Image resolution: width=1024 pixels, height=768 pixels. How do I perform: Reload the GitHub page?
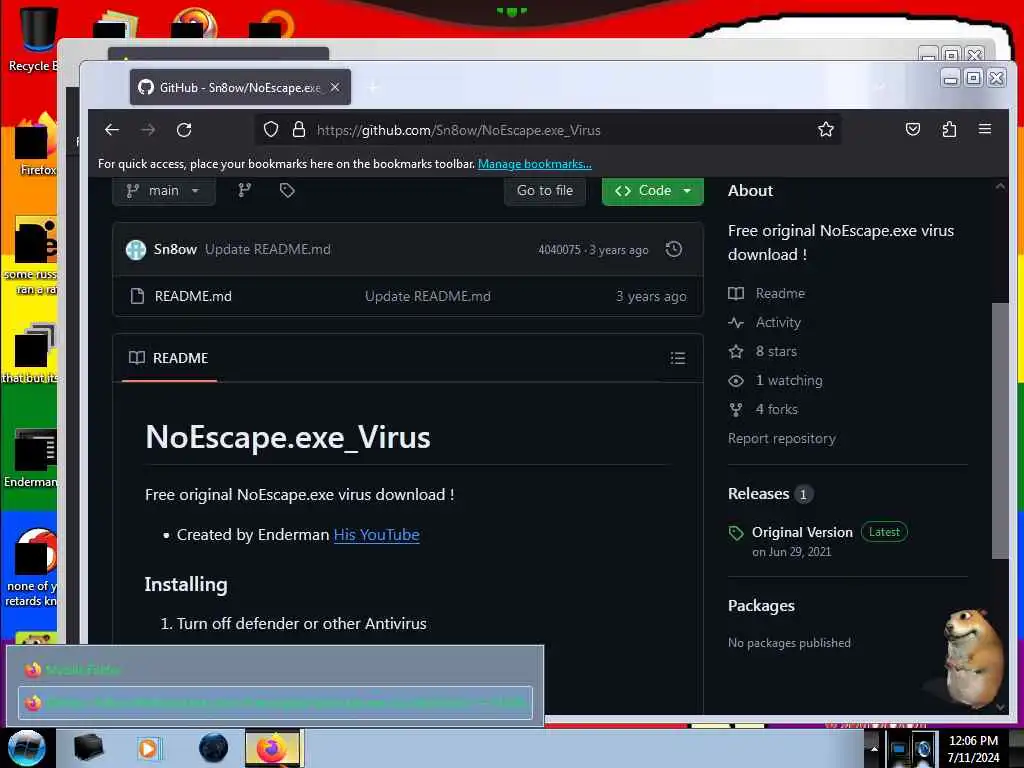point(184,130)
